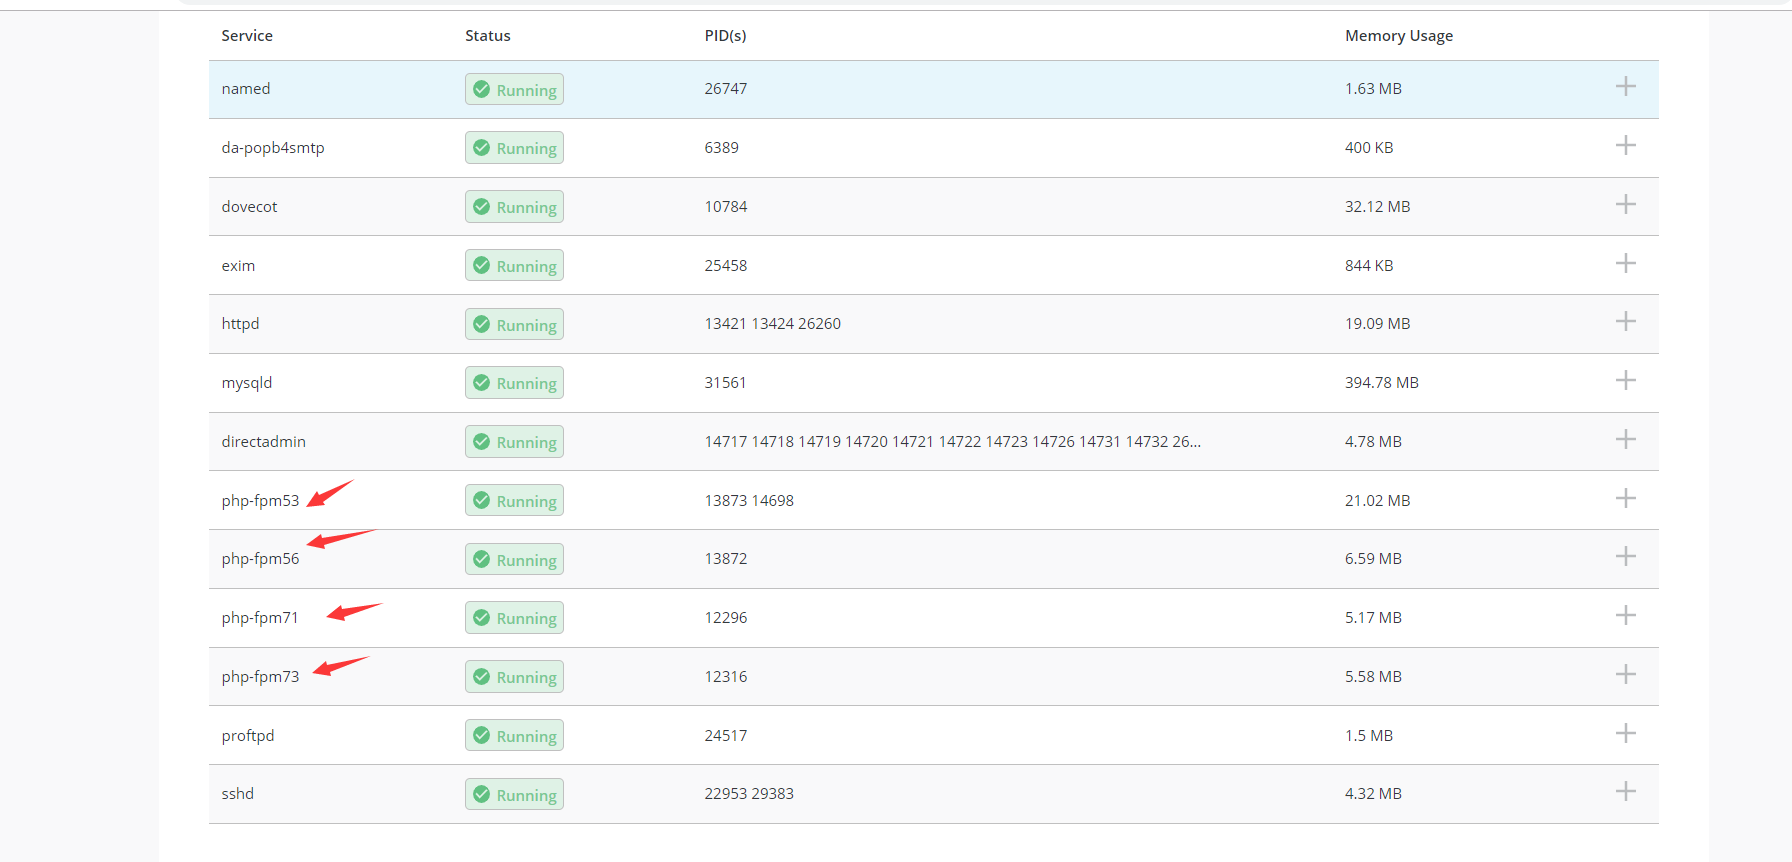This screenshot has height=862, width=1792.
Task: Click the Running status badge for named
Action: [514, 89]
